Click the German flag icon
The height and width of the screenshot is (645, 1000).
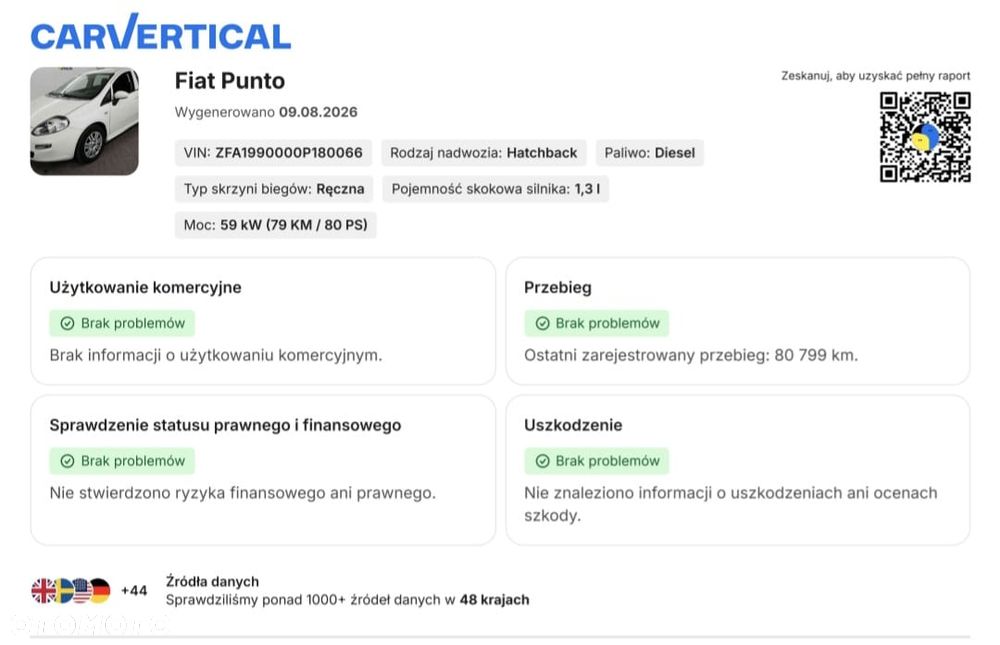[x=100, y=591]
